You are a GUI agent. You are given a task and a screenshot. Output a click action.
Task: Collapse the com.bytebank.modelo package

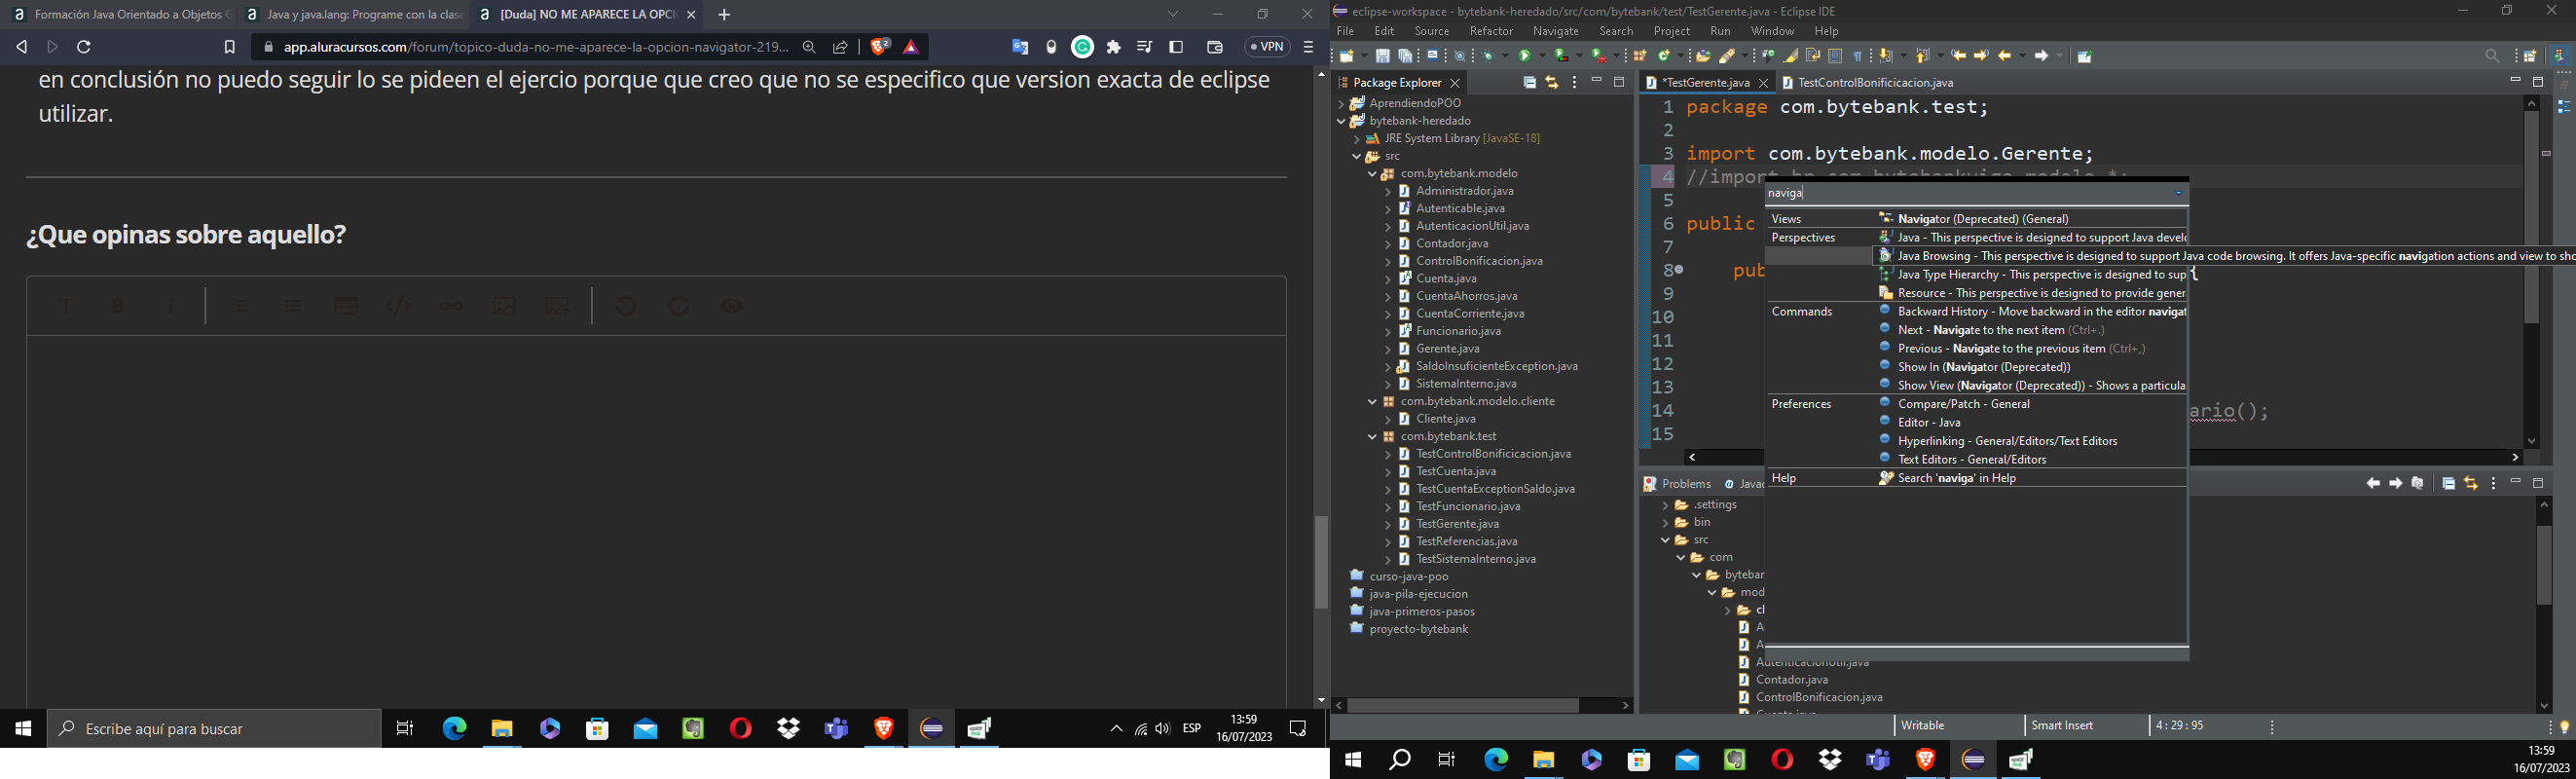1373,174
